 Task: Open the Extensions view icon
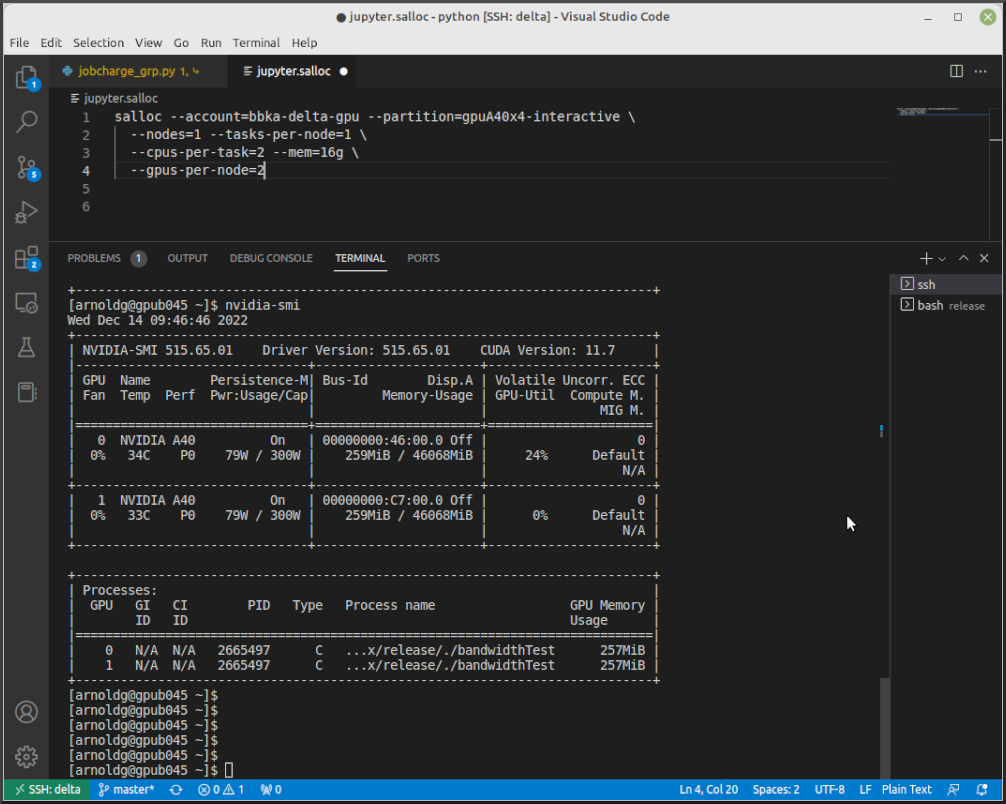tap(26, 258)
